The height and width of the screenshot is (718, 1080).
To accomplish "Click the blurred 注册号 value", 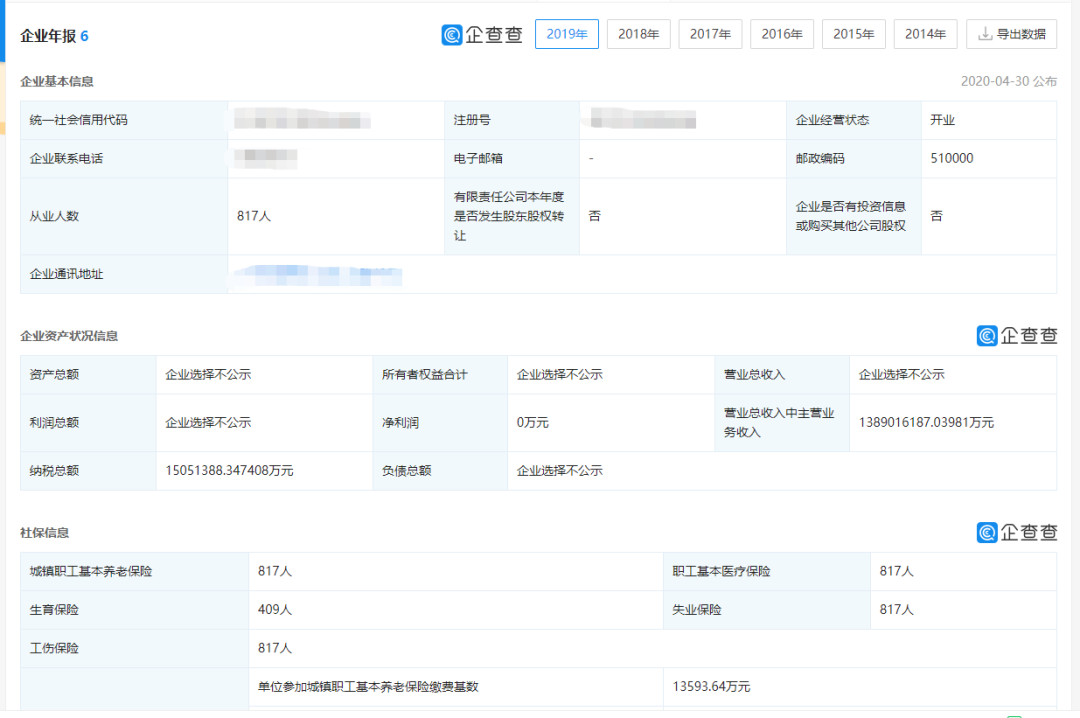I will (642, 121).
